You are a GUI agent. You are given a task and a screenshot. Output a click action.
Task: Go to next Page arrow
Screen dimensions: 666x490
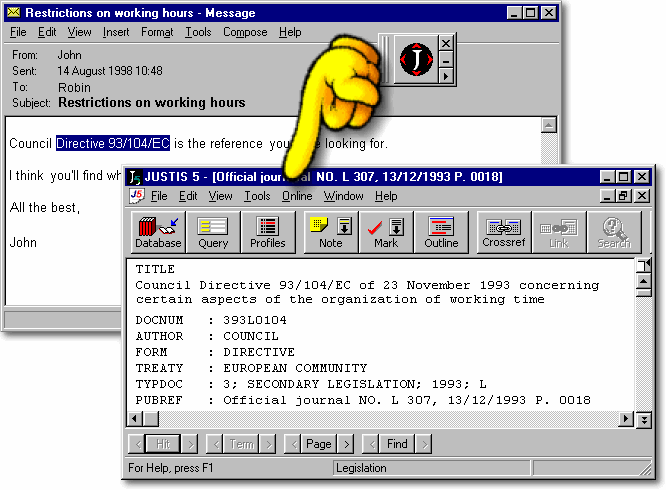[346, 444]
